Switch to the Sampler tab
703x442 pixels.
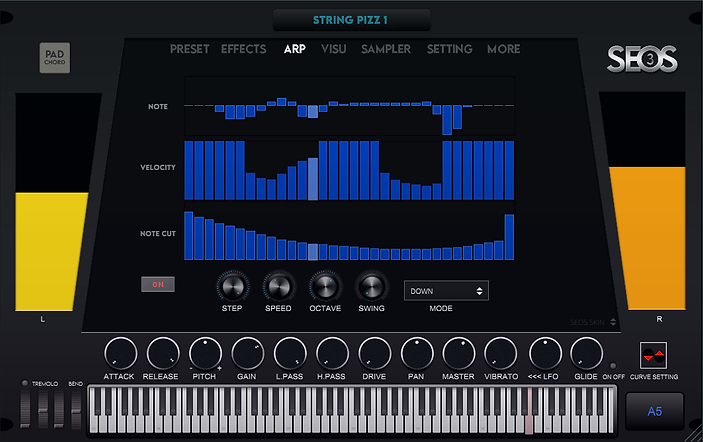tap(386, 49)
